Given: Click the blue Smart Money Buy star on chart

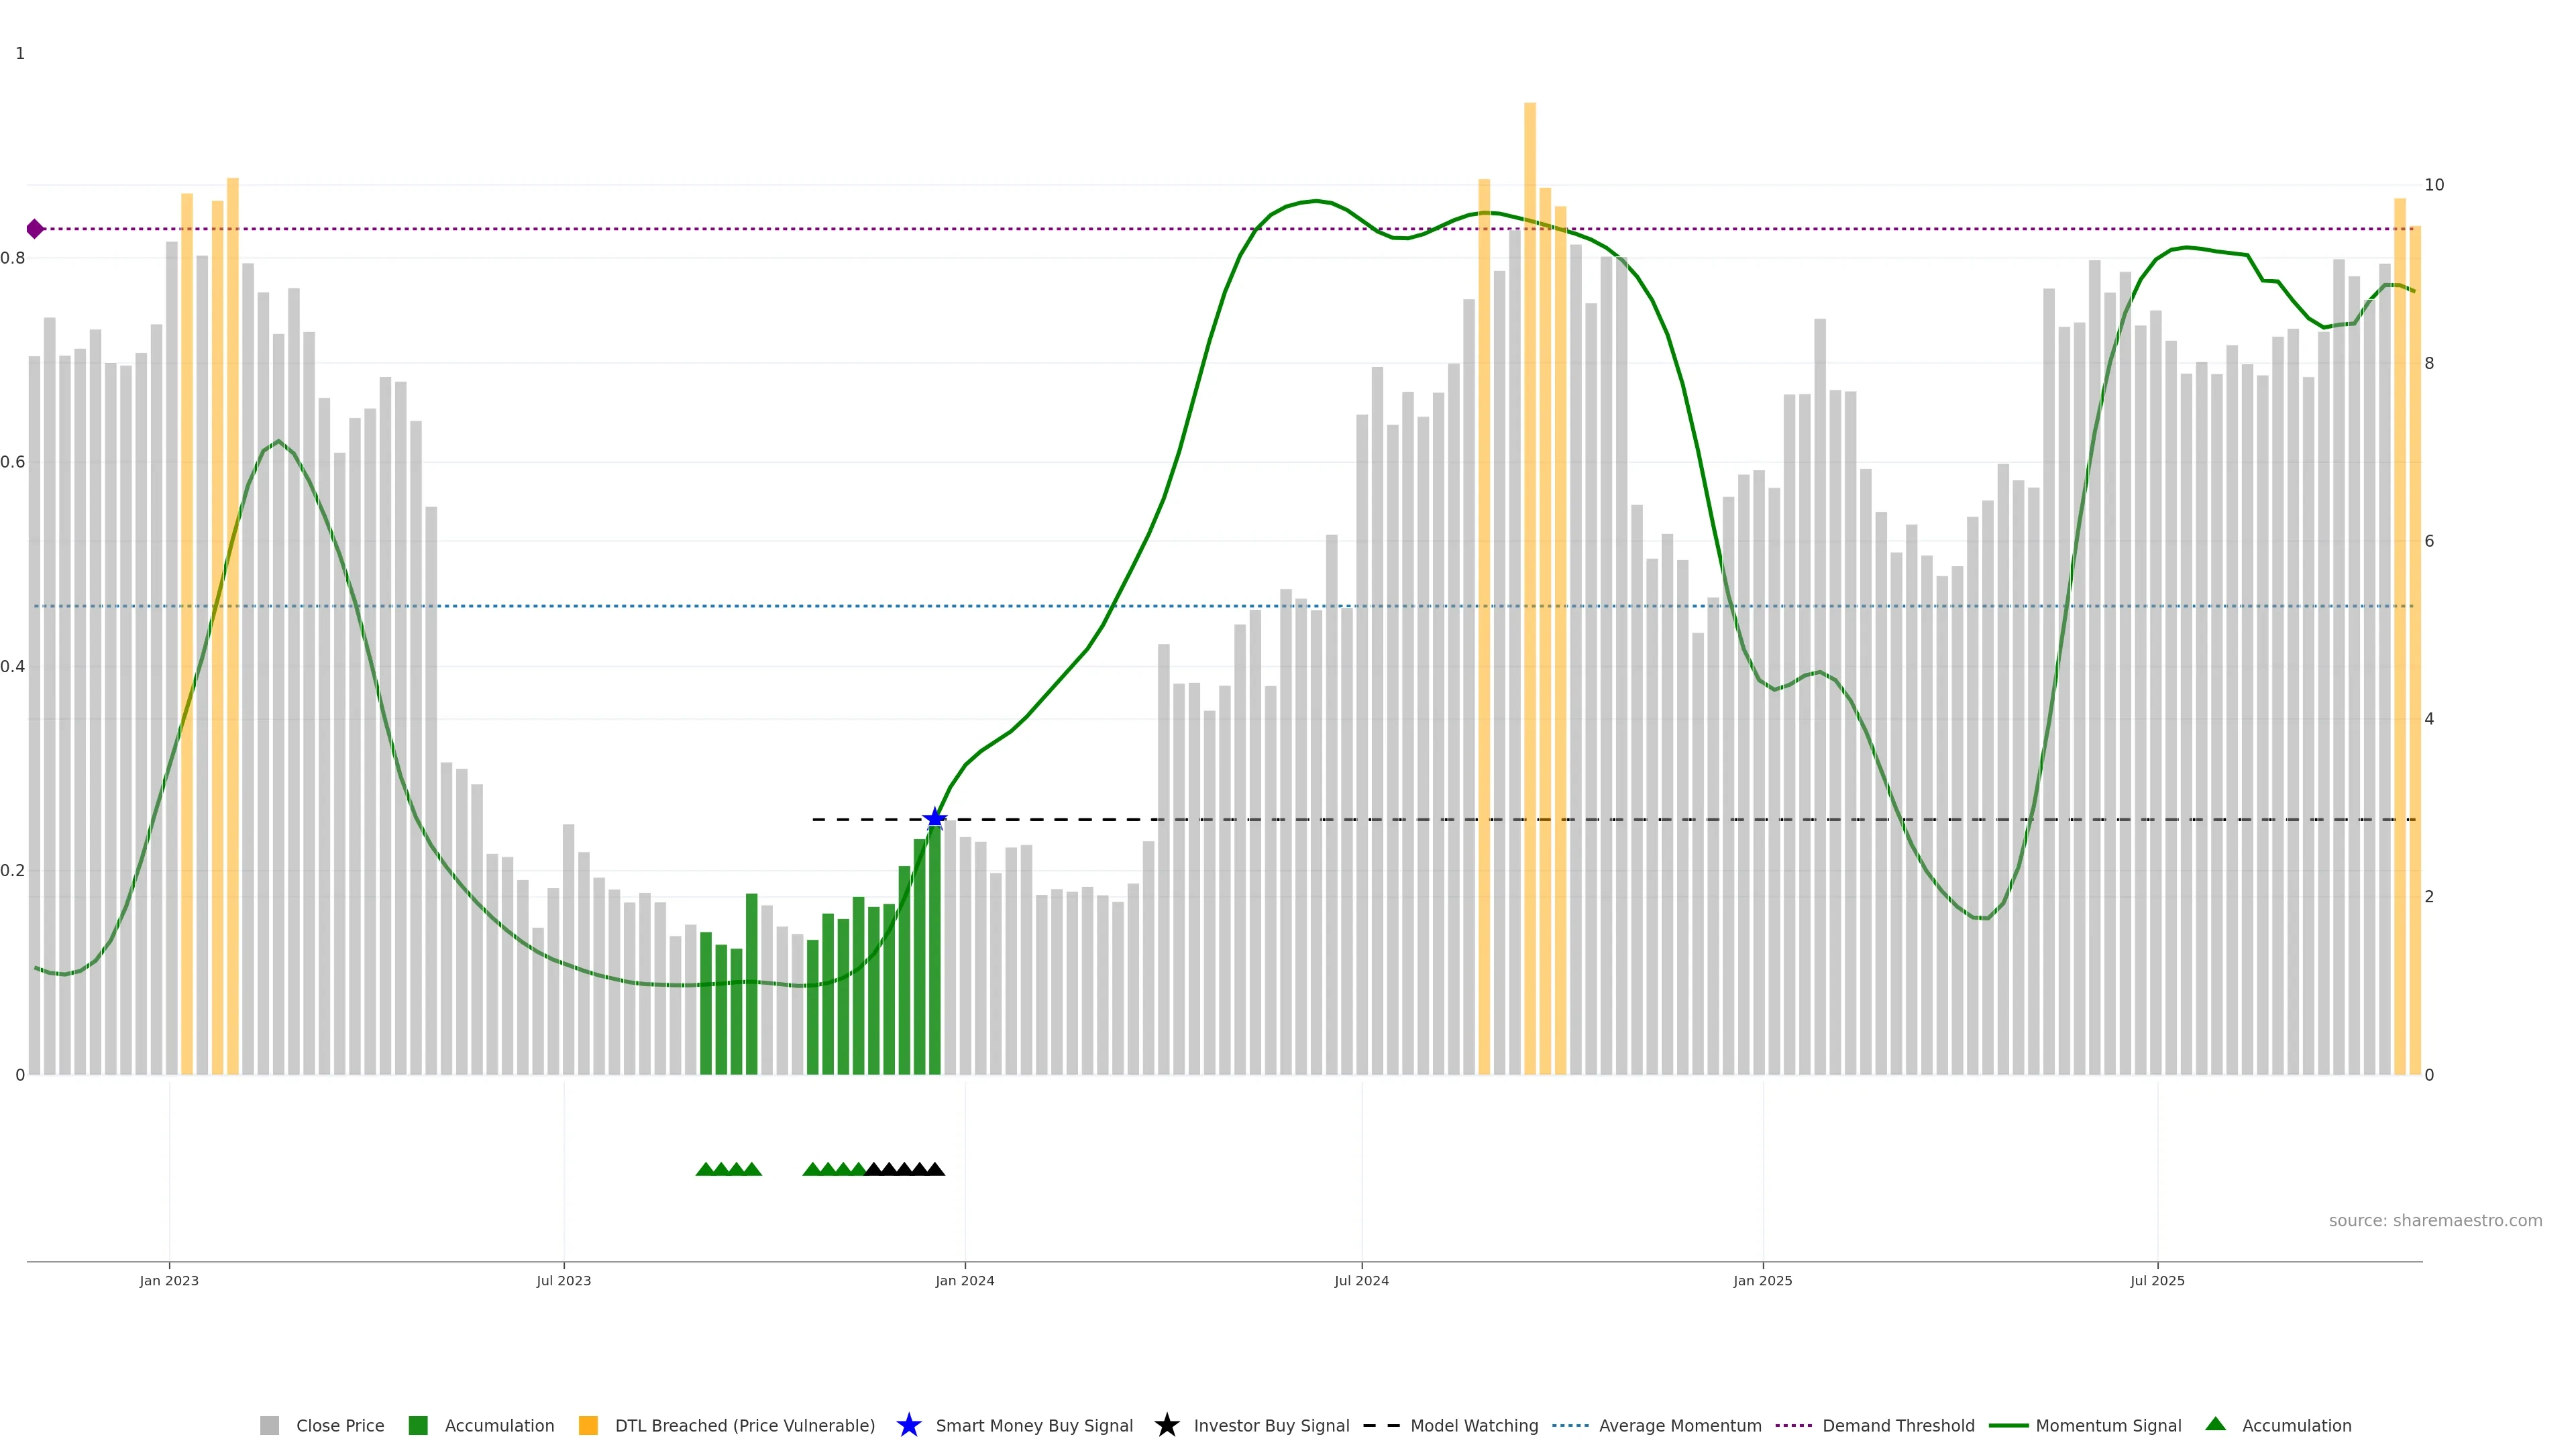Looking at the screenshot, I should [x=934, y=818].
